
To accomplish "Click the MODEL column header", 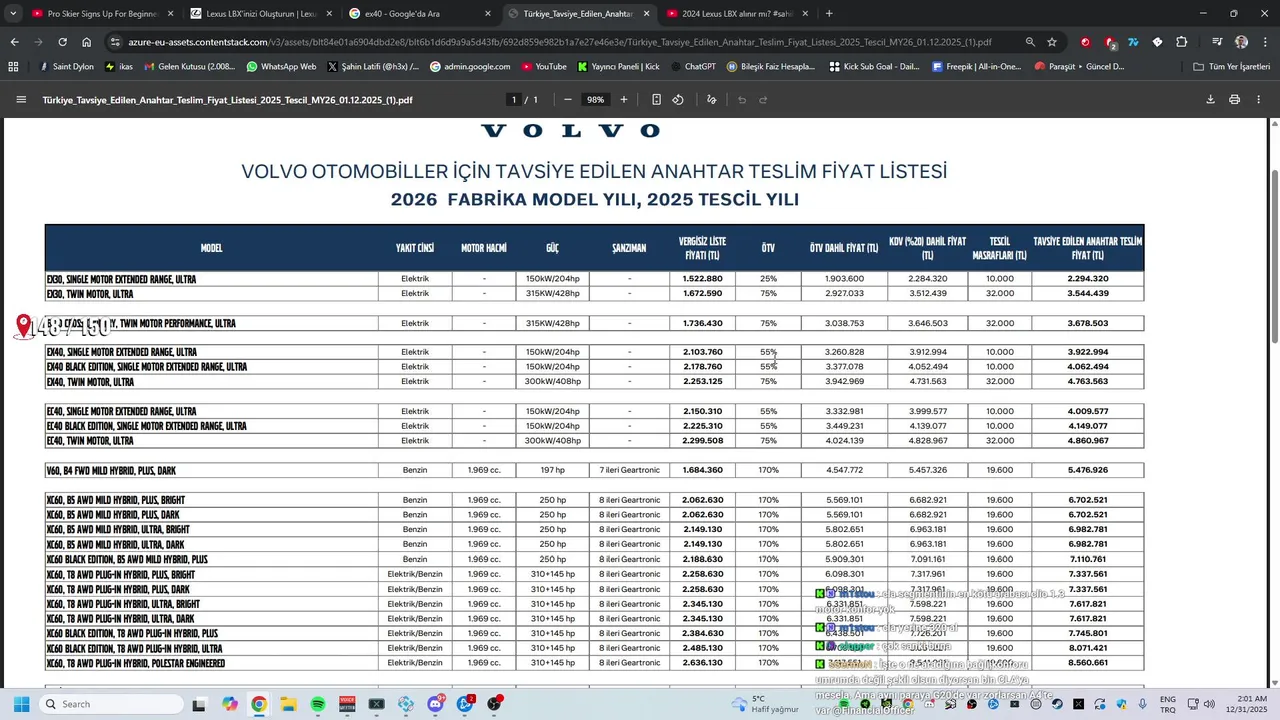I will click(211, 248).
